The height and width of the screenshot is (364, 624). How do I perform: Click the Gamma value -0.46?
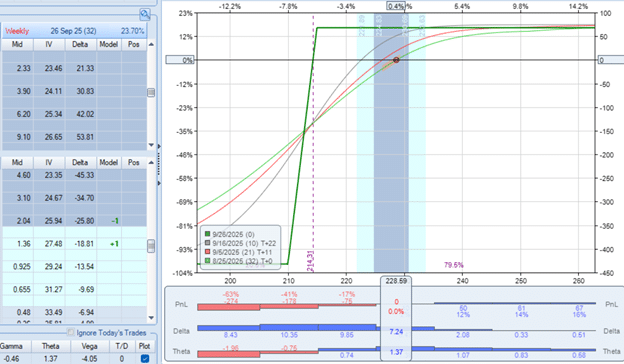[x=11, y=358]
